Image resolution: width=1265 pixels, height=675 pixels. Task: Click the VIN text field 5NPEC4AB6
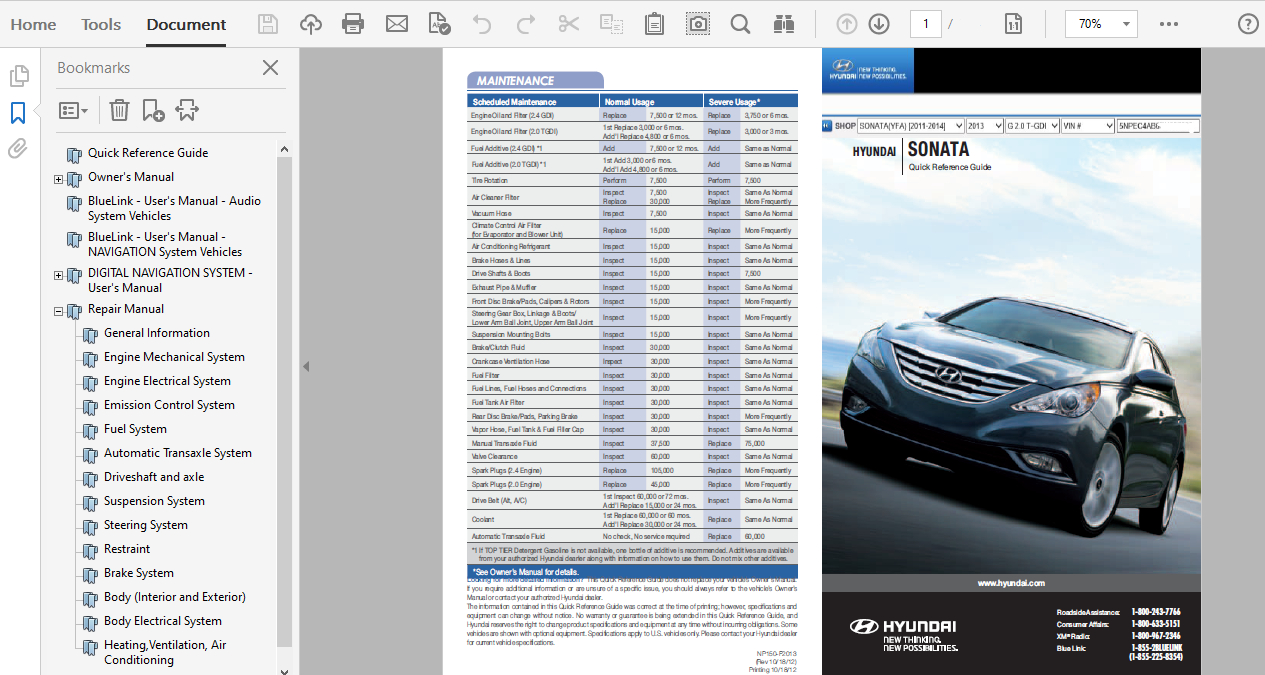pyautogui.click(x=1158, y=126)
